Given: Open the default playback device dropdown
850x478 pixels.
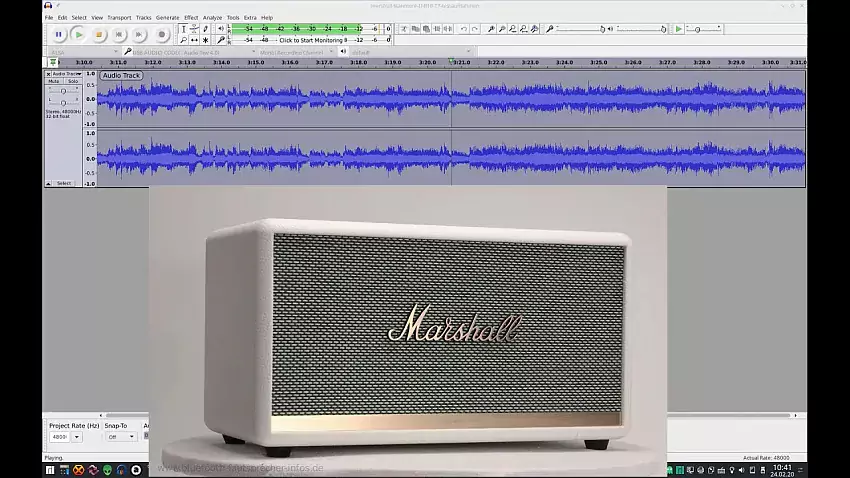Looking at the screenshot, I should pos(410,53).
